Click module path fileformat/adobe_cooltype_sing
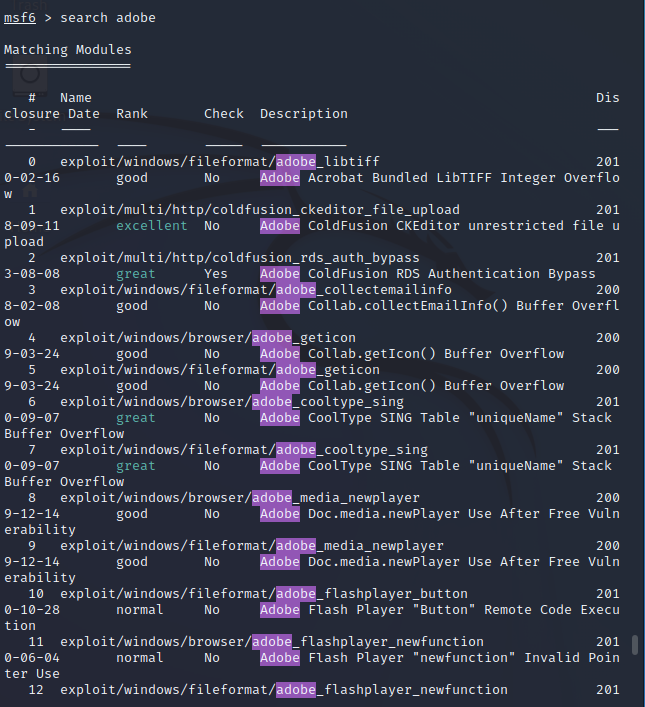The height and width of the screenshot is (707, 645). pyautogui.click(x=244, y=450)
